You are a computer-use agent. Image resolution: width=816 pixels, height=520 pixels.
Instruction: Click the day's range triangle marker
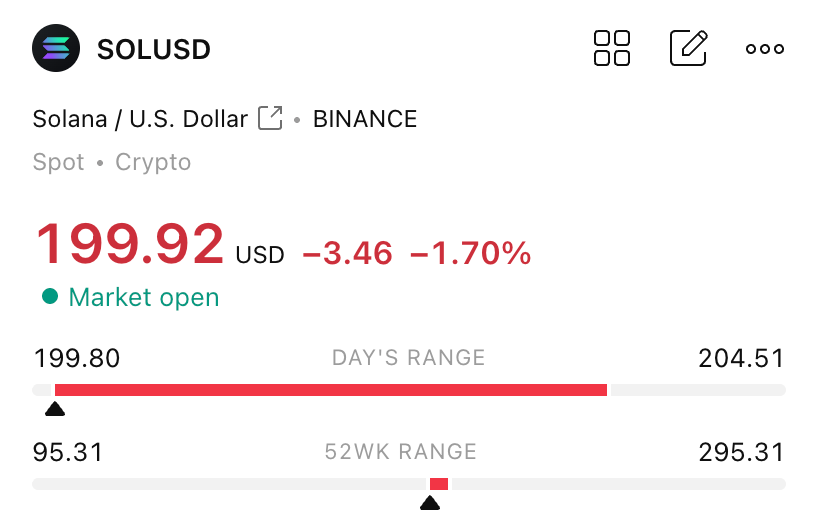(55, 409)
